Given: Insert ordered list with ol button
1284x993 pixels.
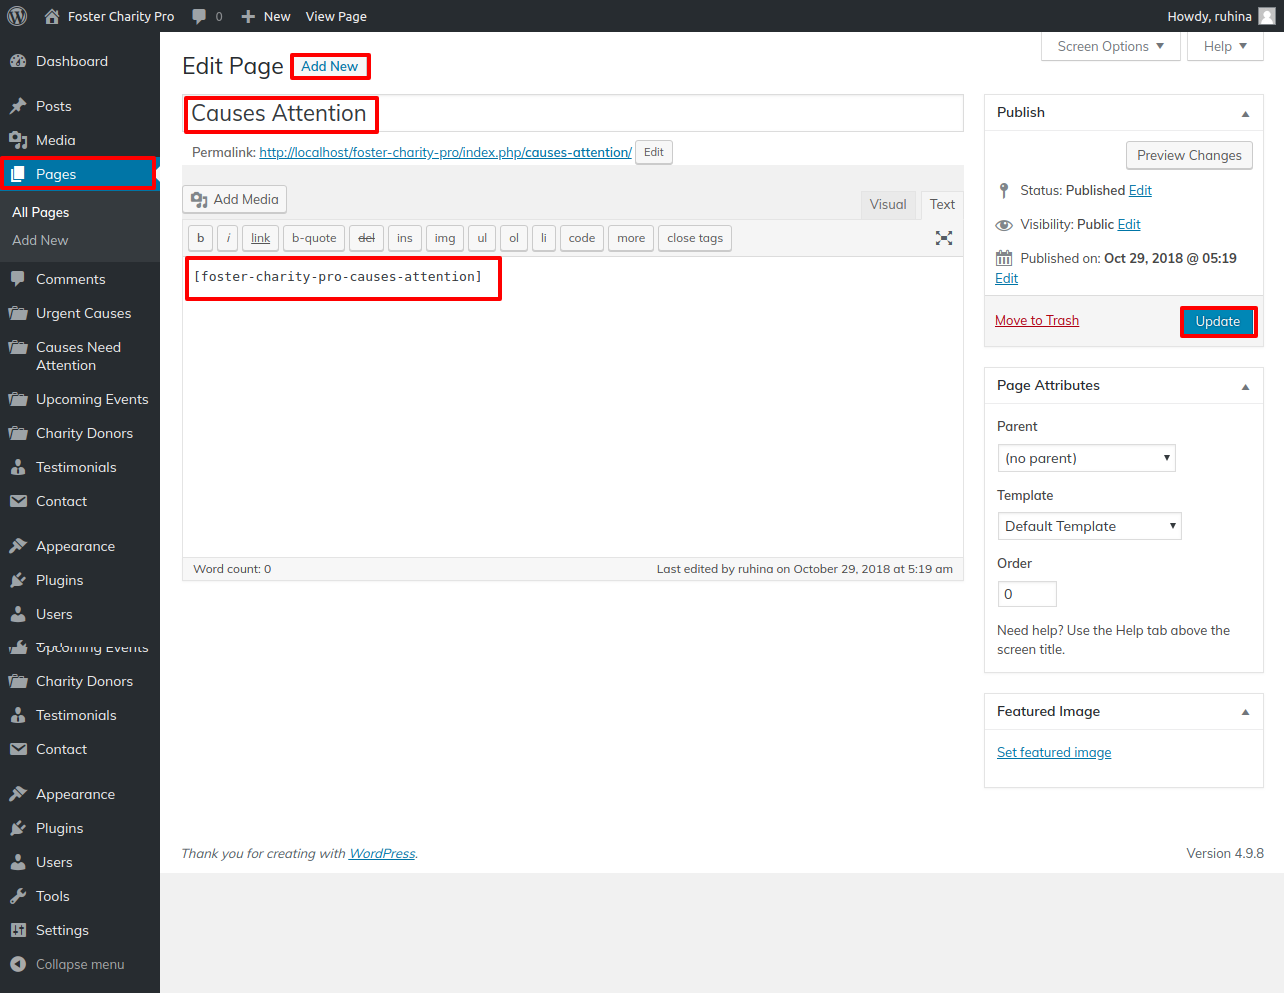Looking at the screenshot, I should [514, 238].
